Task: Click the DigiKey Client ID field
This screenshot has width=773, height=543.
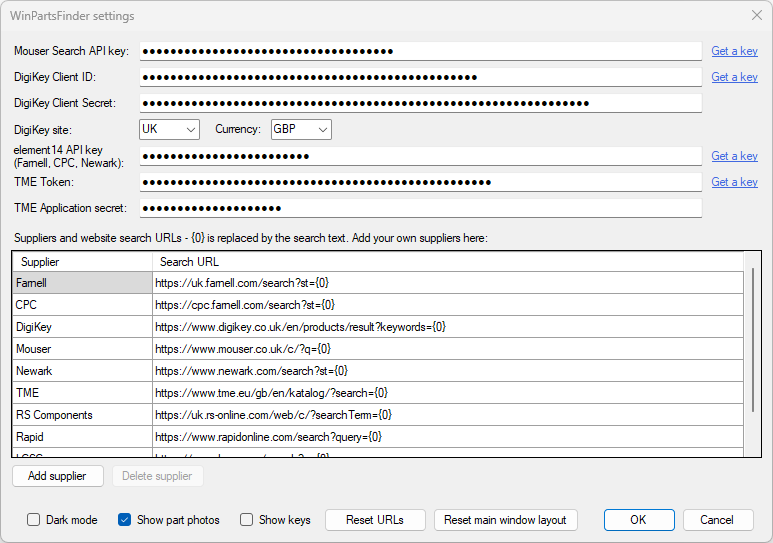Action: pyautogui.click(x=421, y=77)
